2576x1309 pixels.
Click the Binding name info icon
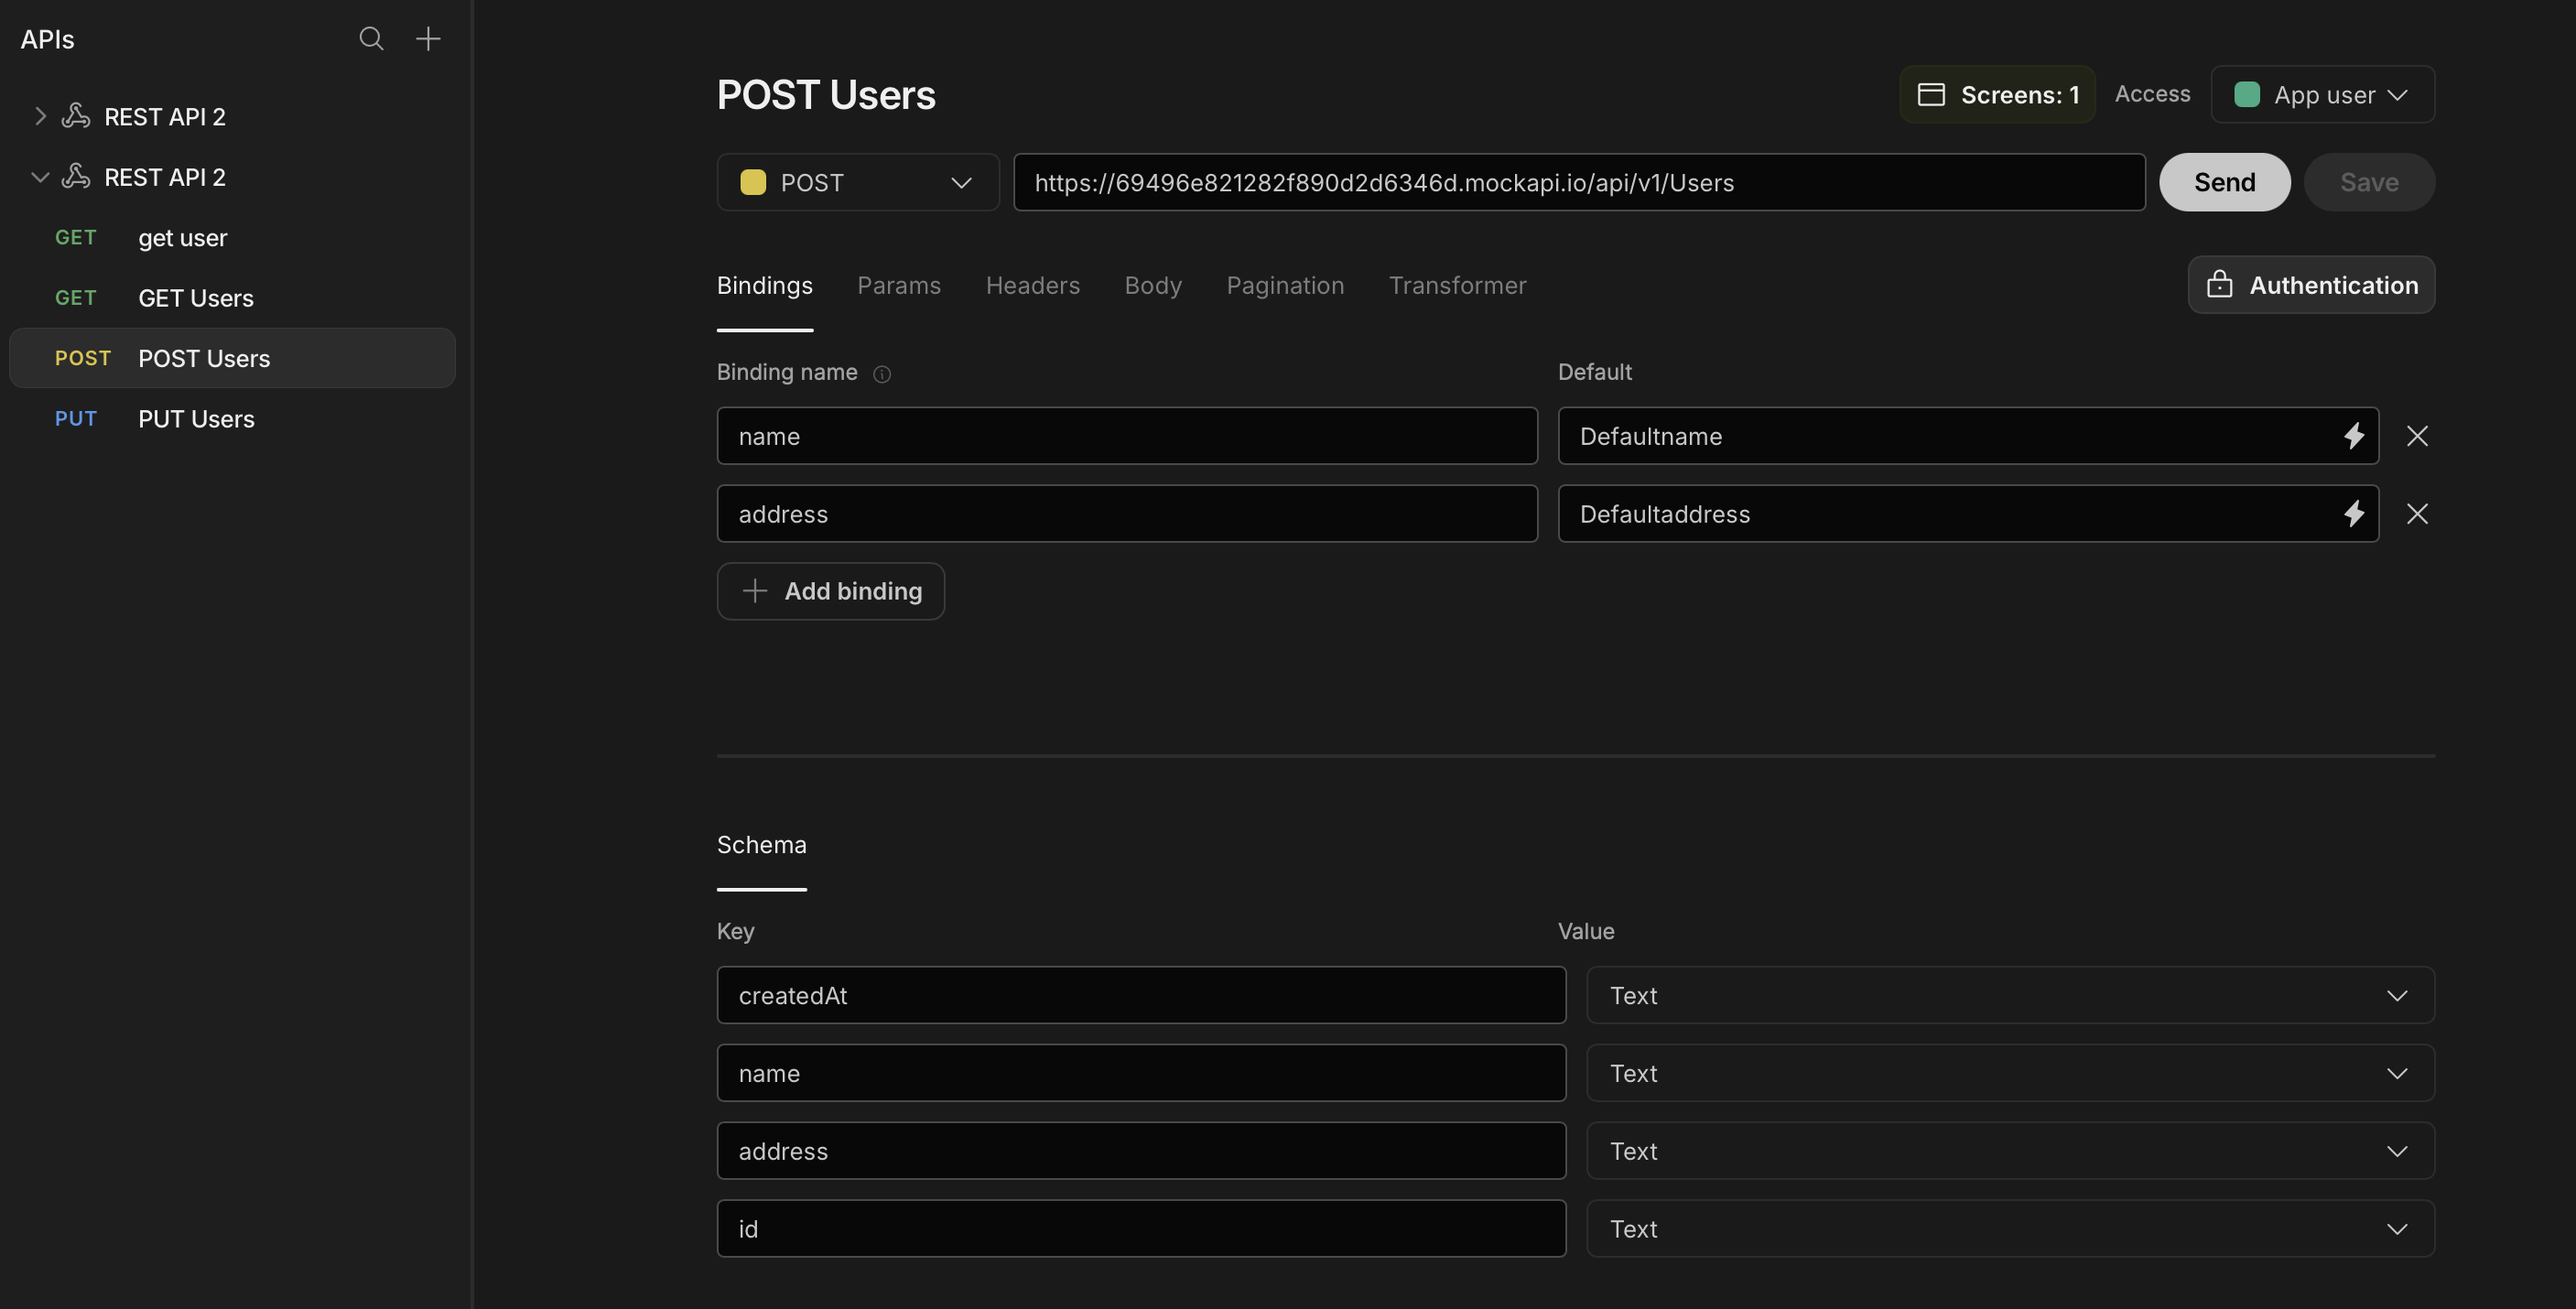tap(881, 374)
